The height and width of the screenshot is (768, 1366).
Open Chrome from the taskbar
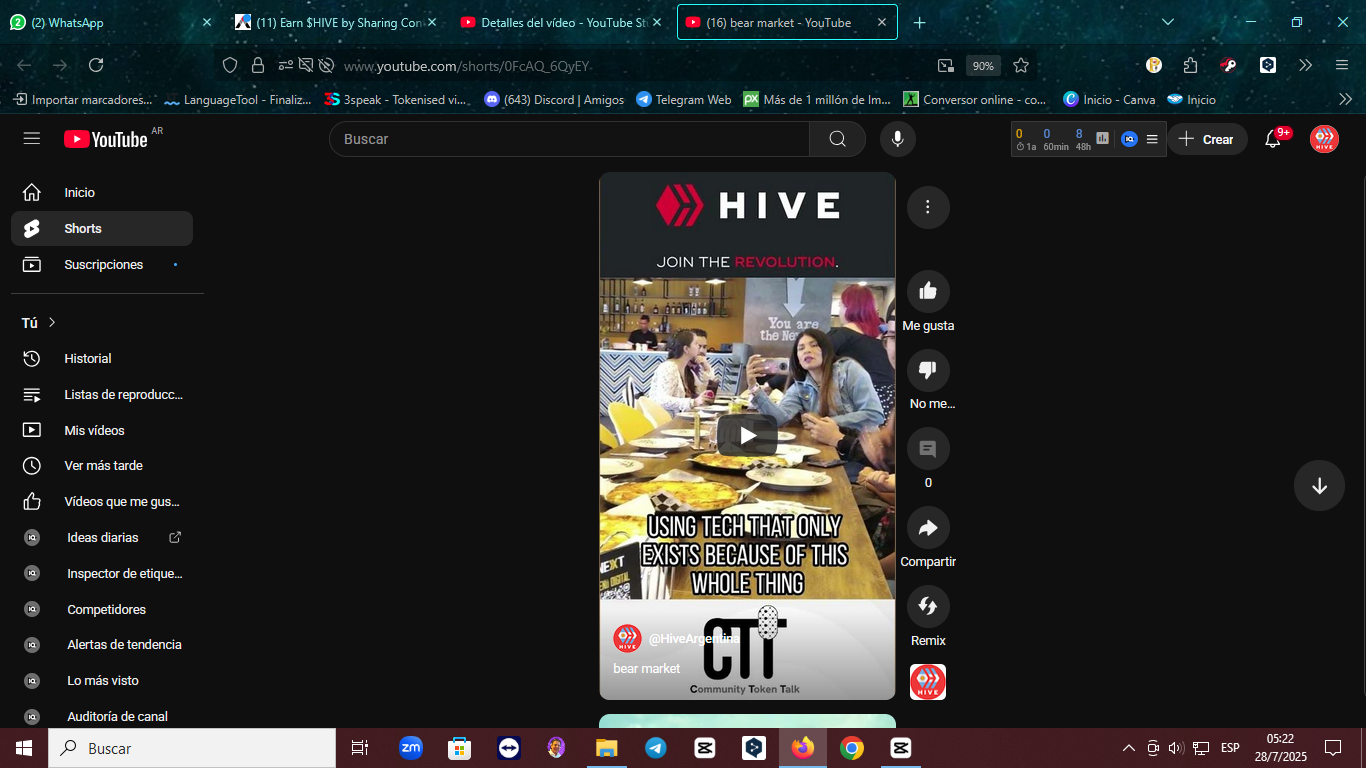tap(851, 748)
